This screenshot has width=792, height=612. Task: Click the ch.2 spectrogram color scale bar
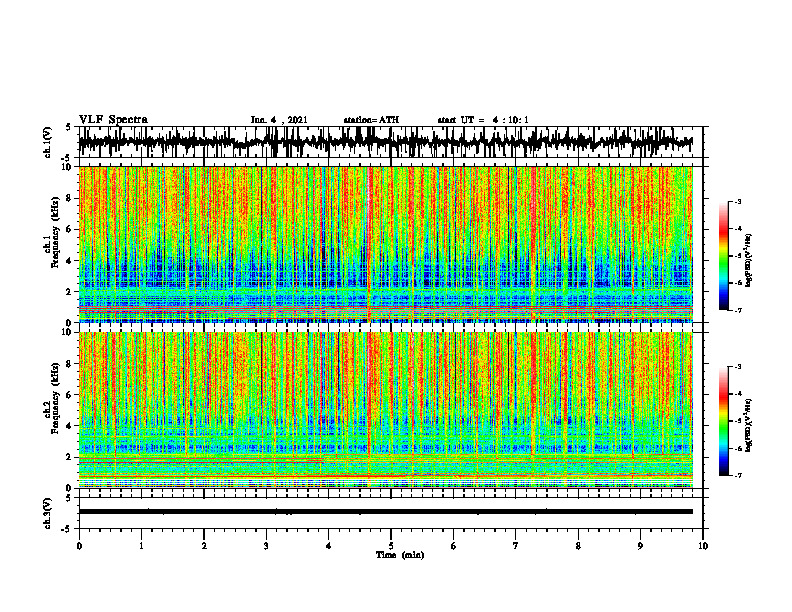click(723, 421)
